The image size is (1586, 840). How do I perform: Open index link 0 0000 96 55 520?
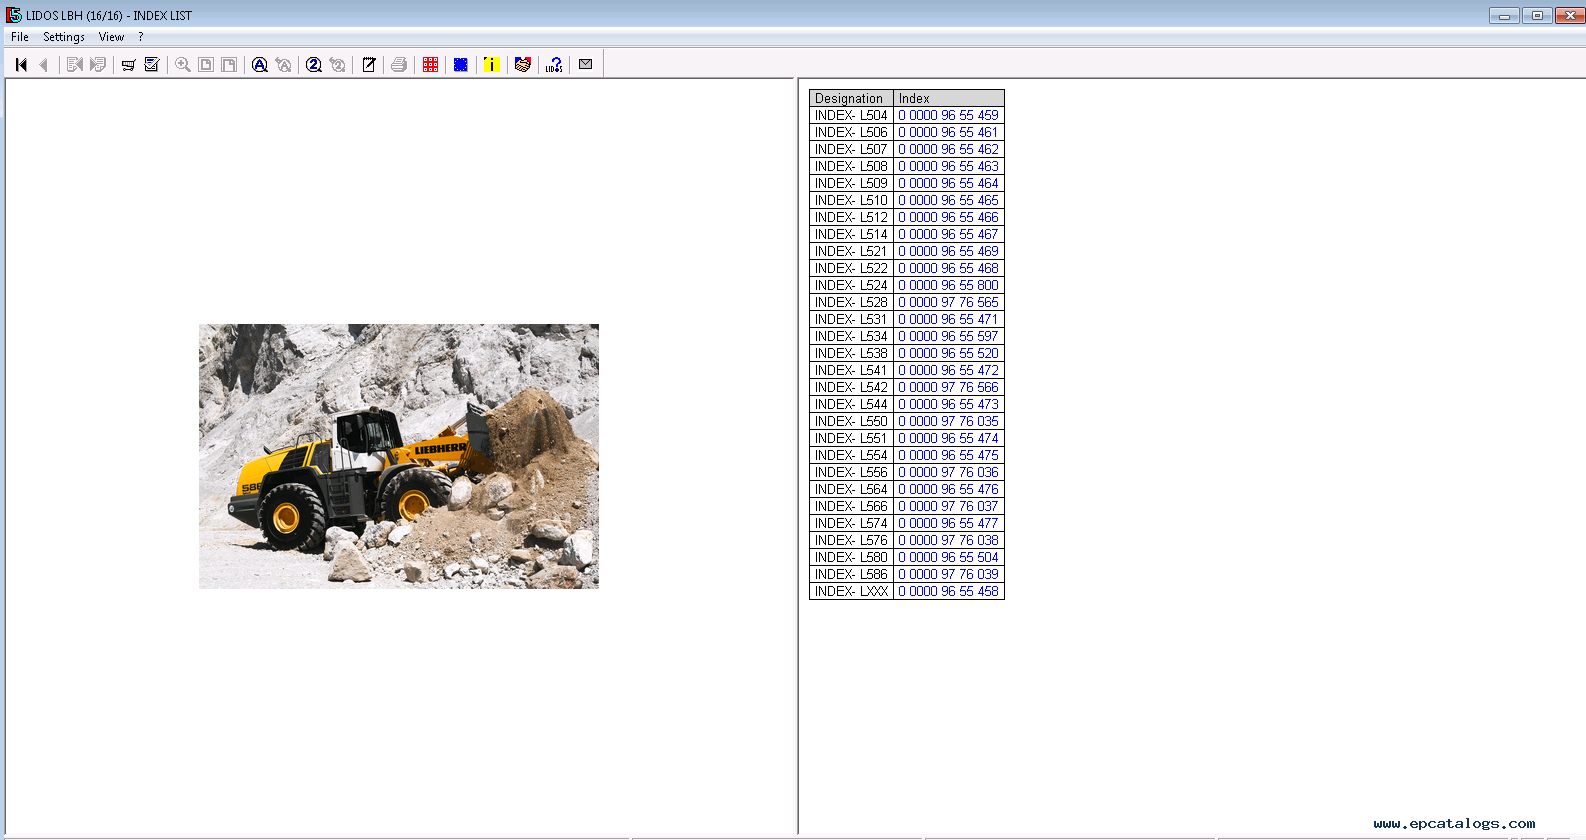pyautogui.click(x=948, y=353)
